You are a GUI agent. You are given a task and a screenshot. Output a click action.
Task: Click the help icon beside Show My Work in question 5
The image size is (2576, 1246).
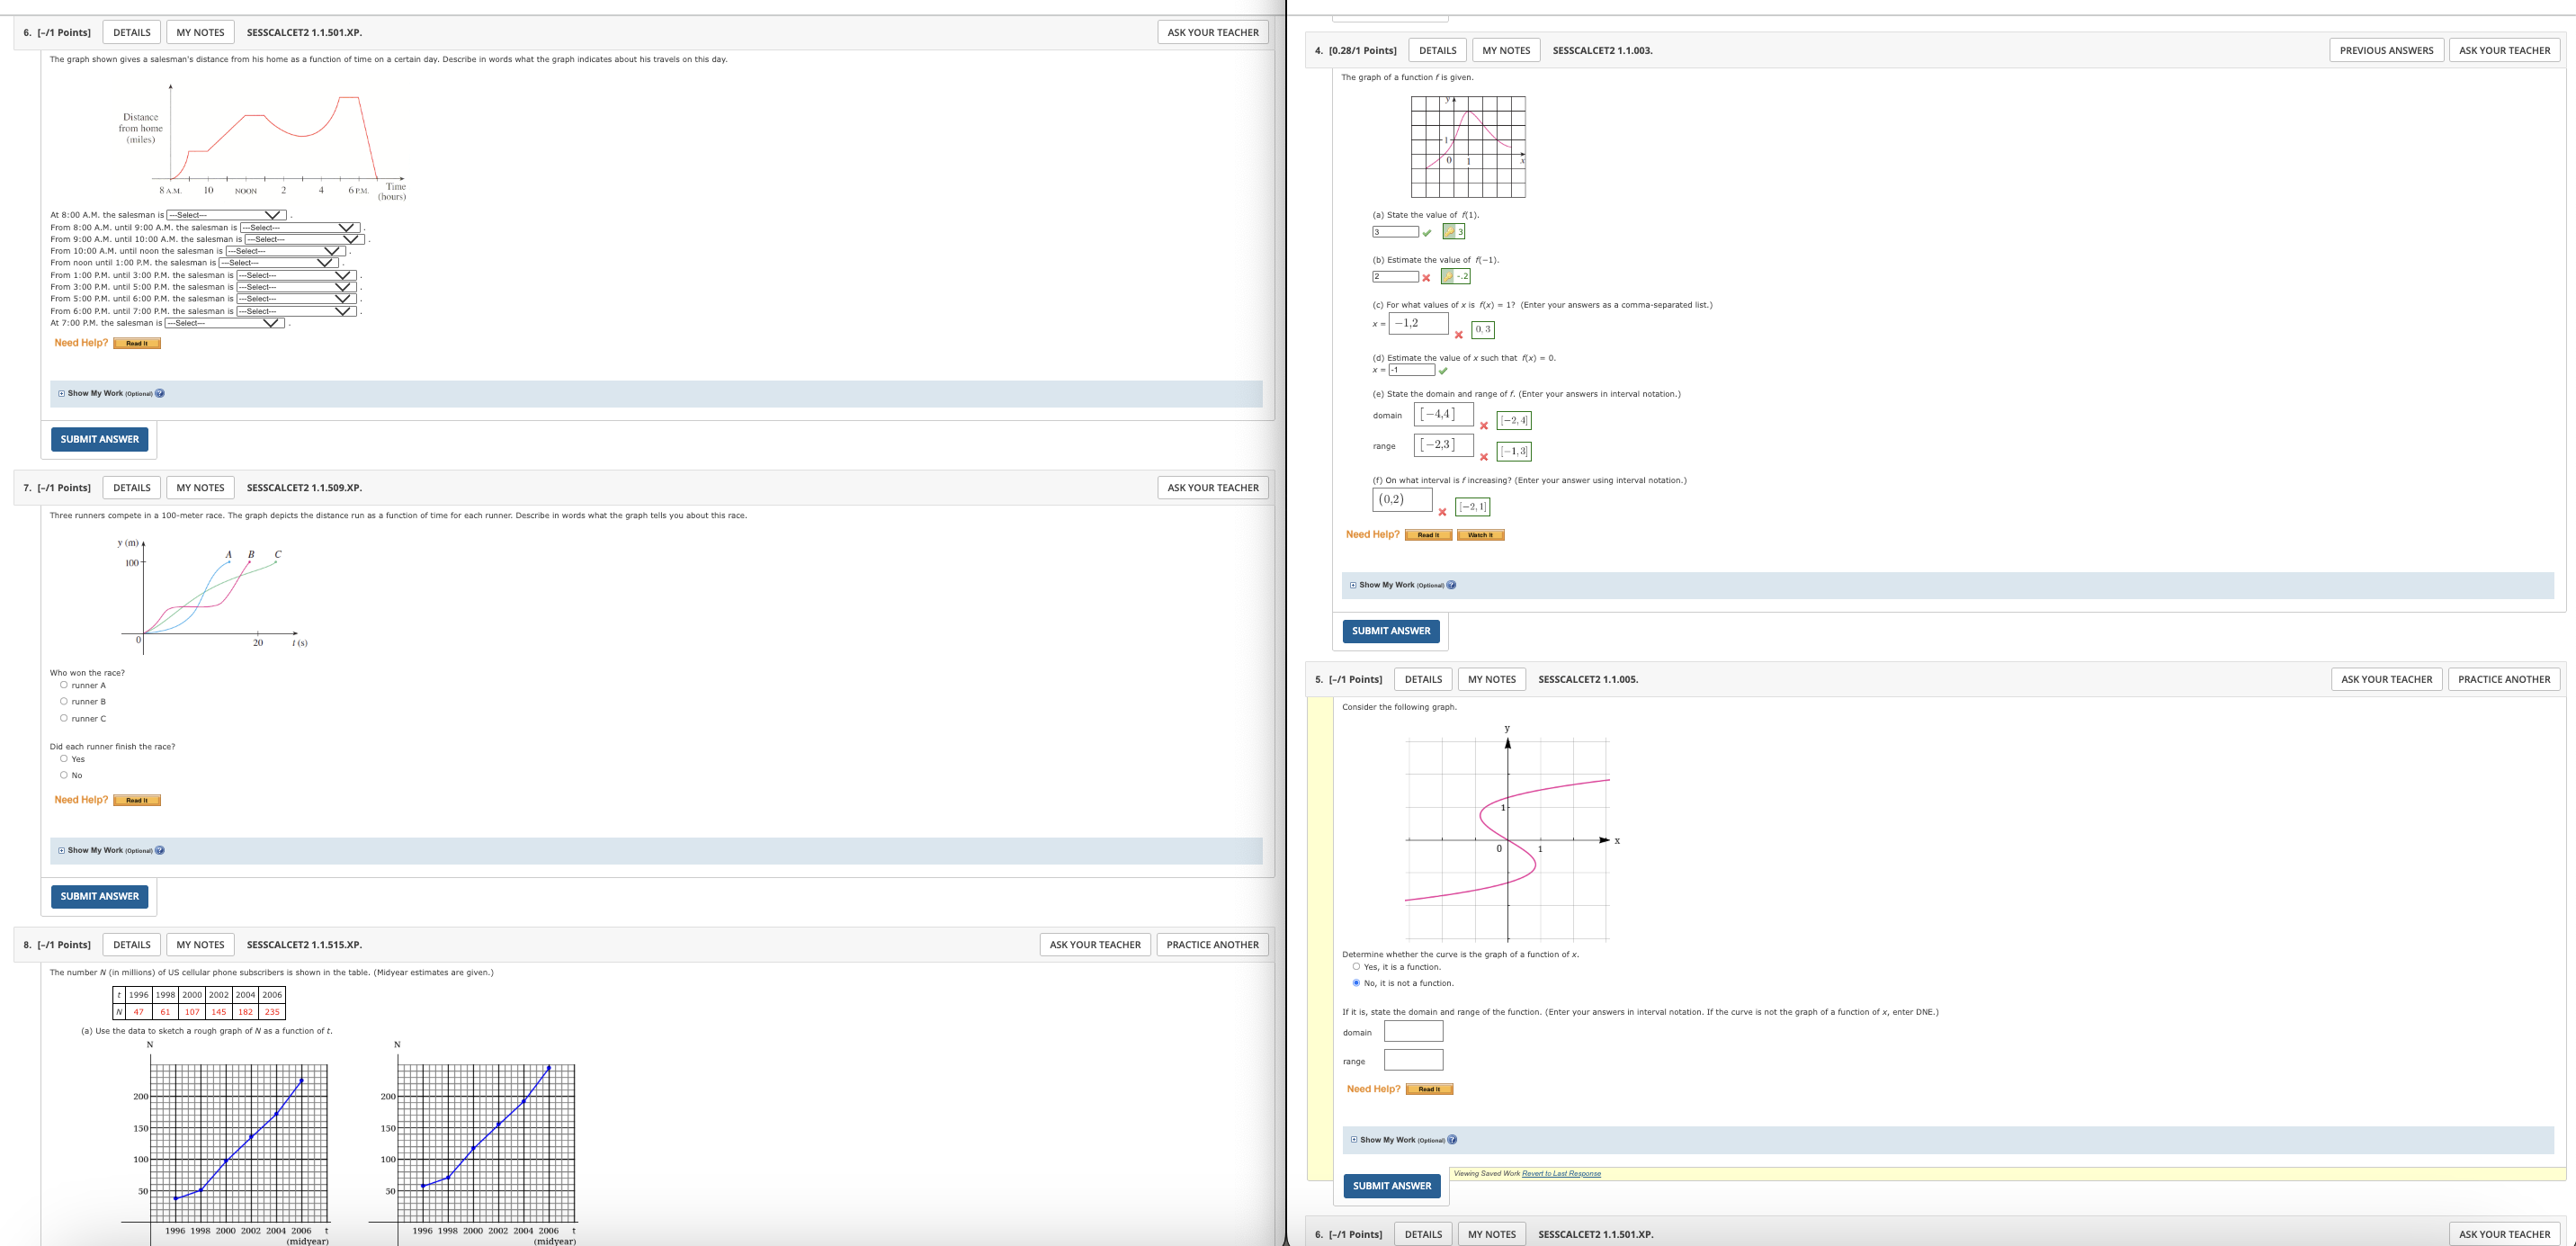[1452, 1140]
